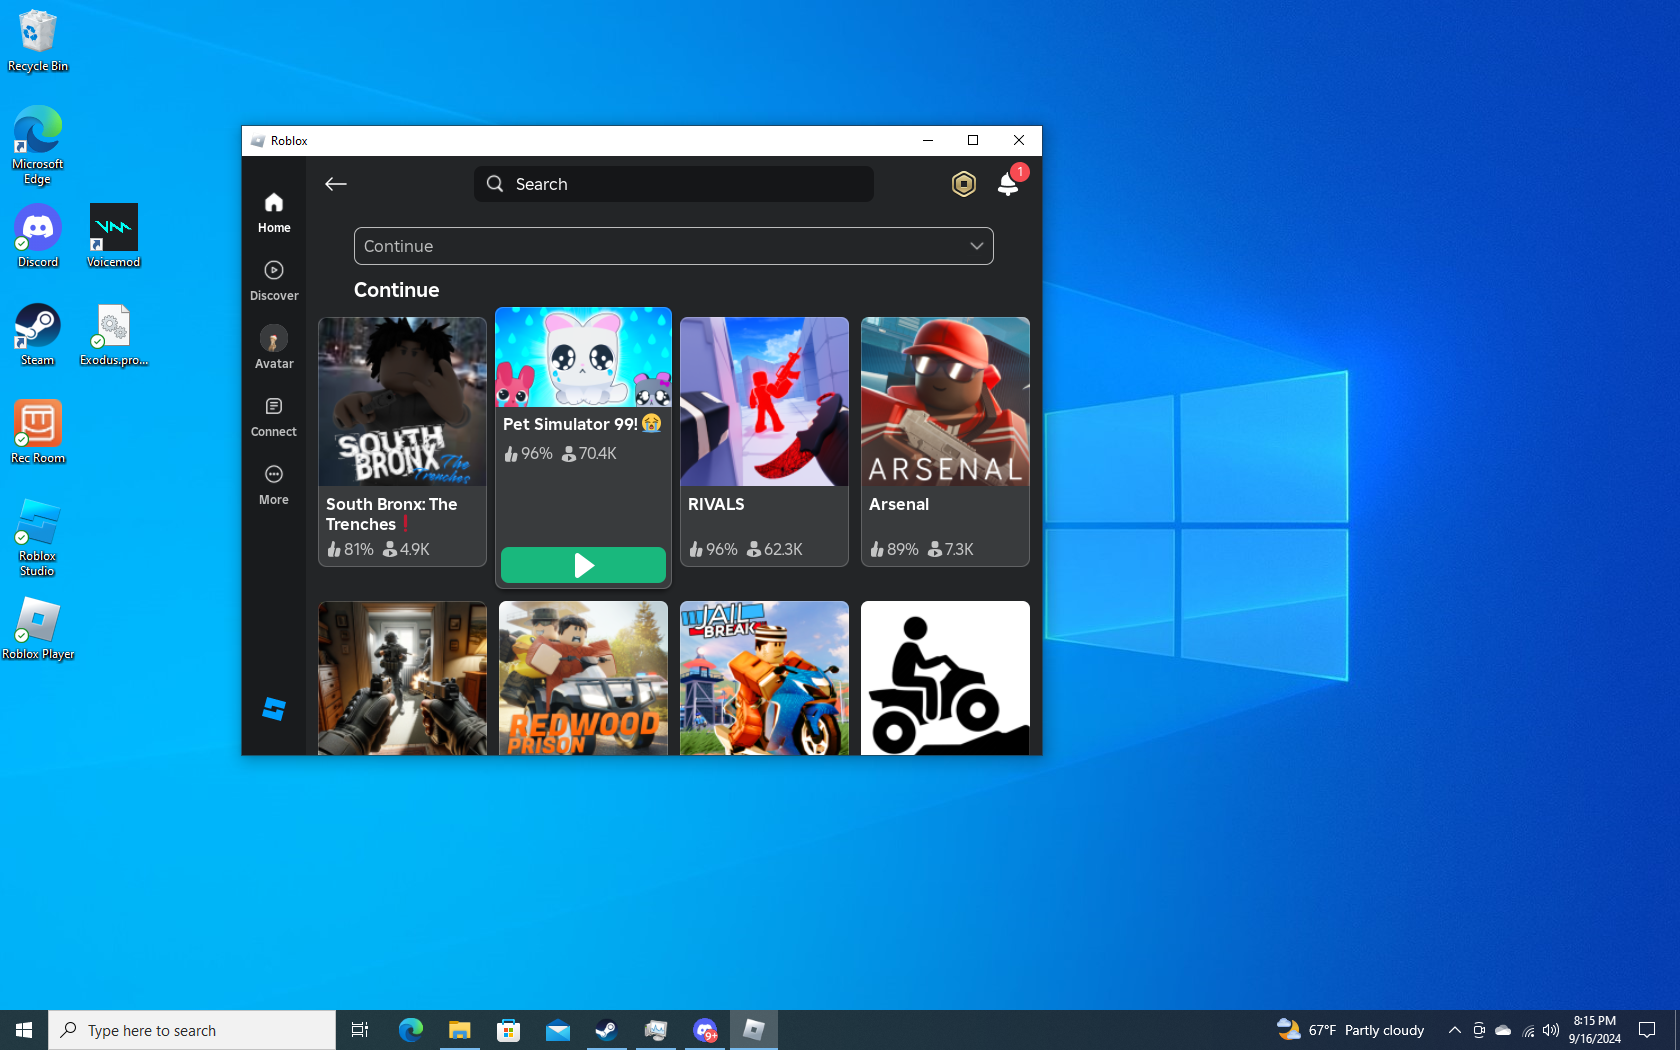Open the network icon in tray

pos(1528,1030)
